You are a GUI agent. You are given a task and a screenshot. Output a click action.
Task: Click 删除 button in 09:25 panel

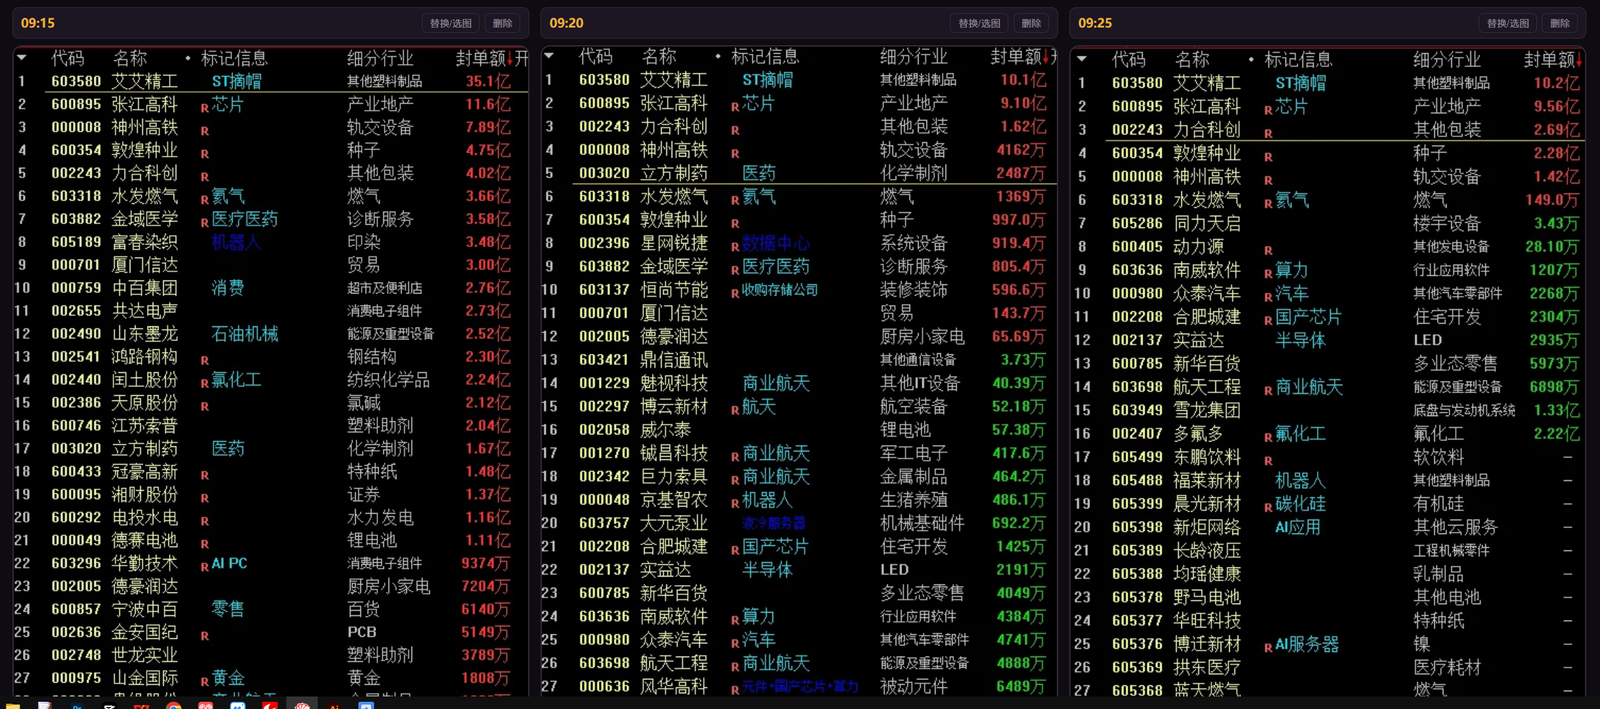pyautogui.click(x=1560, y=23)
